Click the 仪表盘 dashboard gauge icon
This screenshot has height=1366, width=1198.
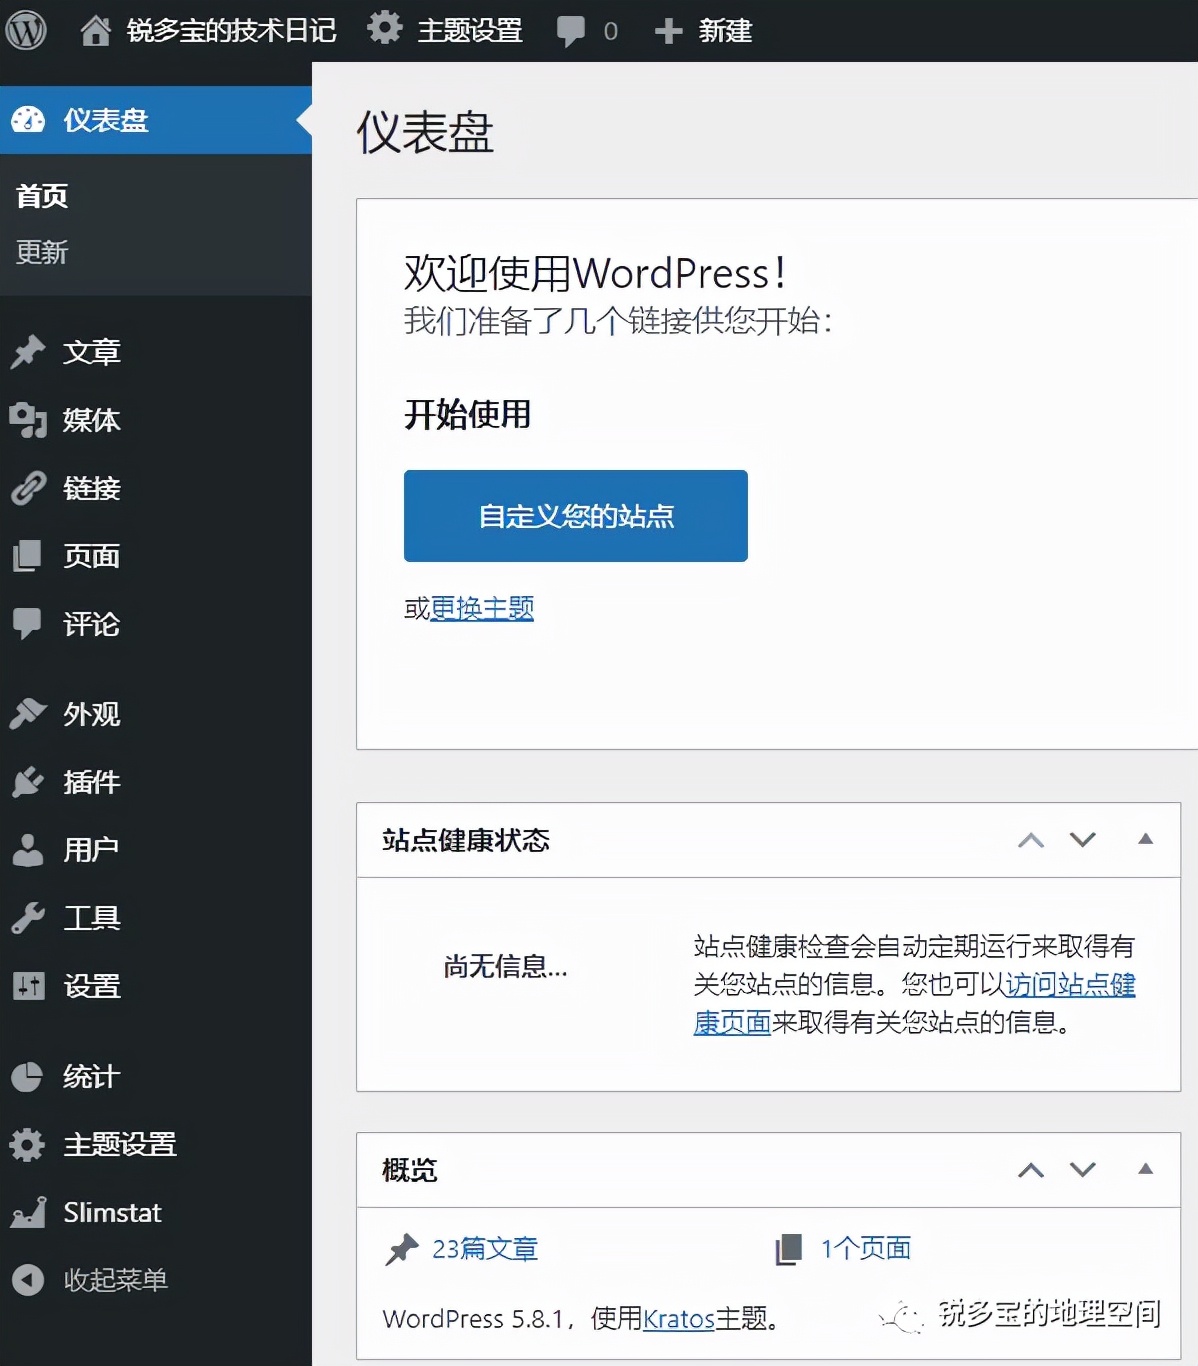coord(28,120)
